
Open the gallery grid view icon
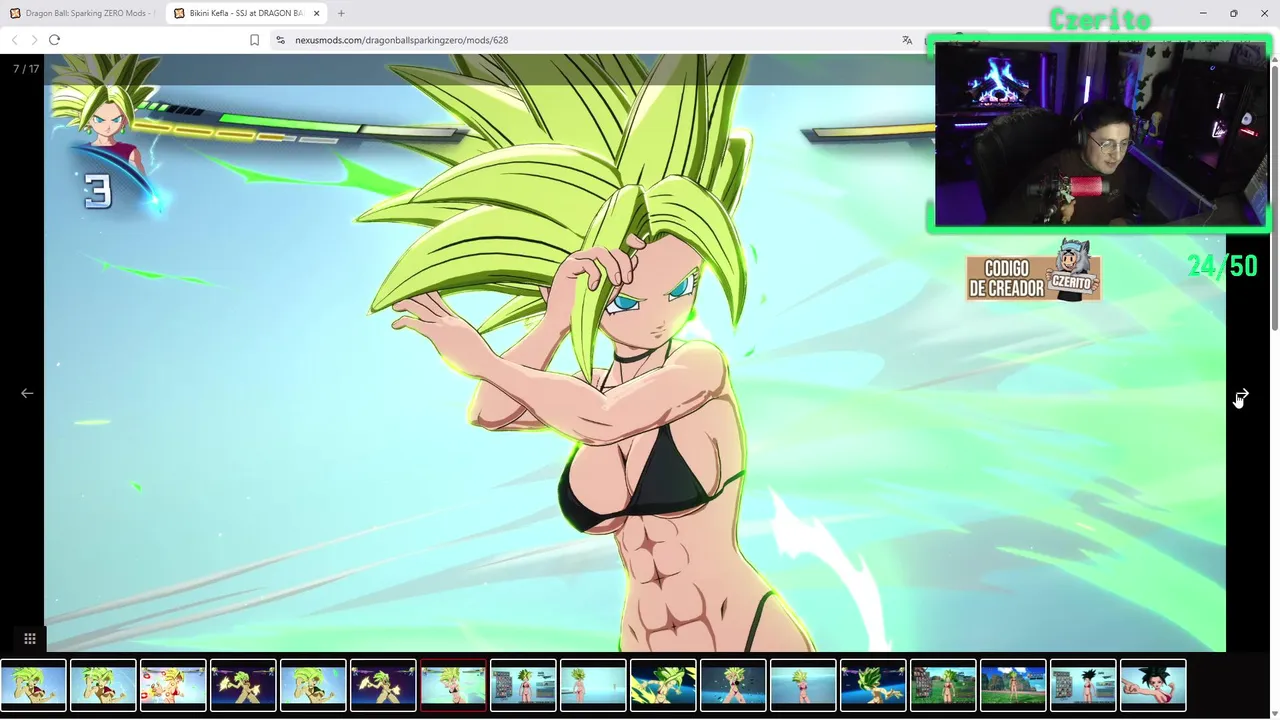tap(30, 638)
